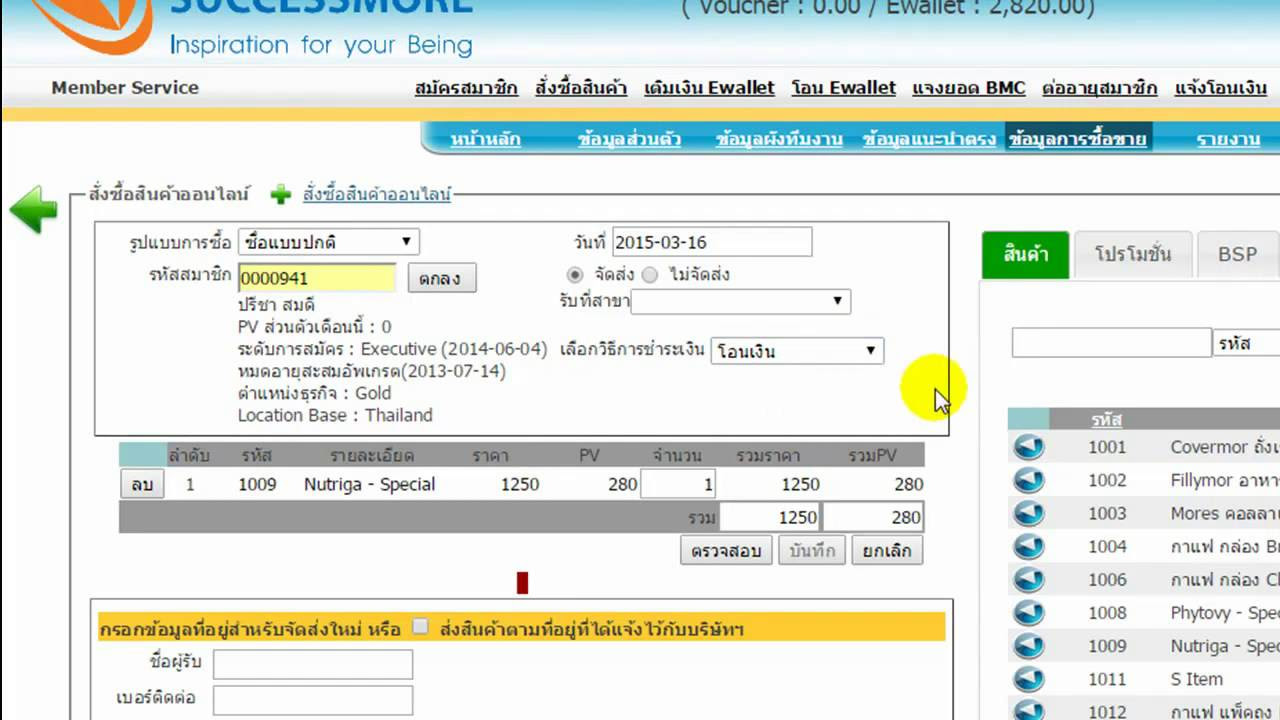Click the ลบ button for Nutriga - Special row
The width and height of the screenshot is (1280, 720).
pyautogui.click(x=142, y=484)
